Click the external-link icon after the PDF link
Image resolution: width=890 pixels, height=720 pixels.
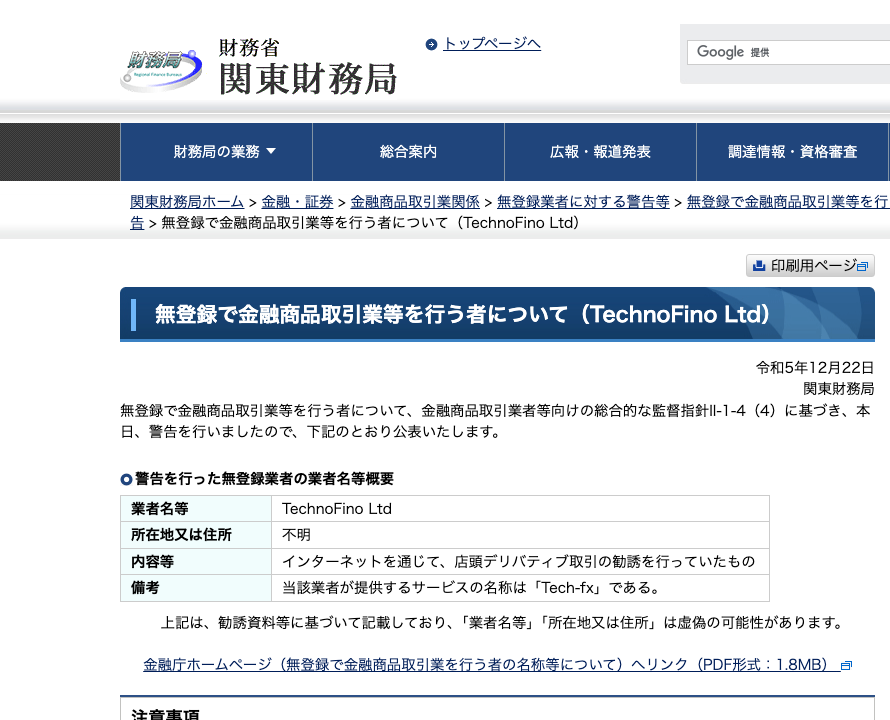(x=846, y=665)
